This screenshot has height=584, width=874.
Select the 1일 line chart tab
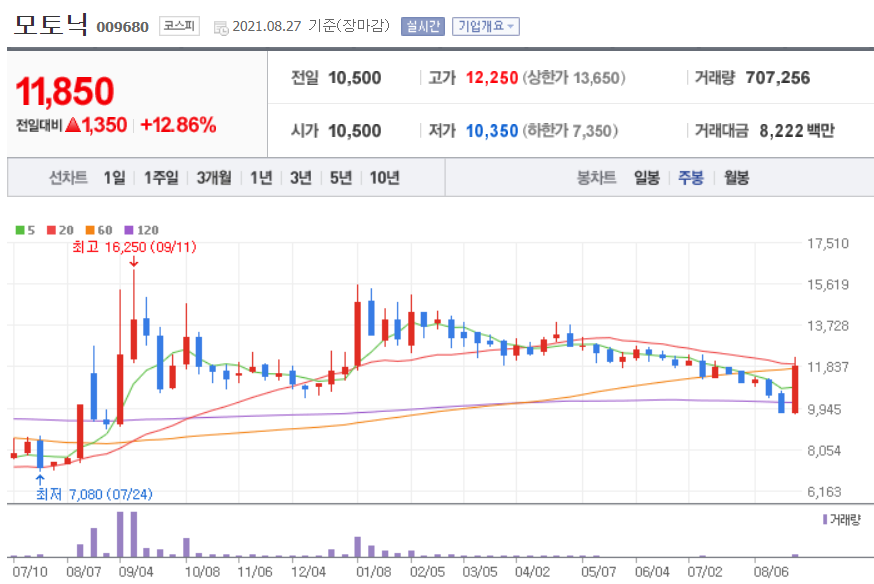(x=114, y=178)
